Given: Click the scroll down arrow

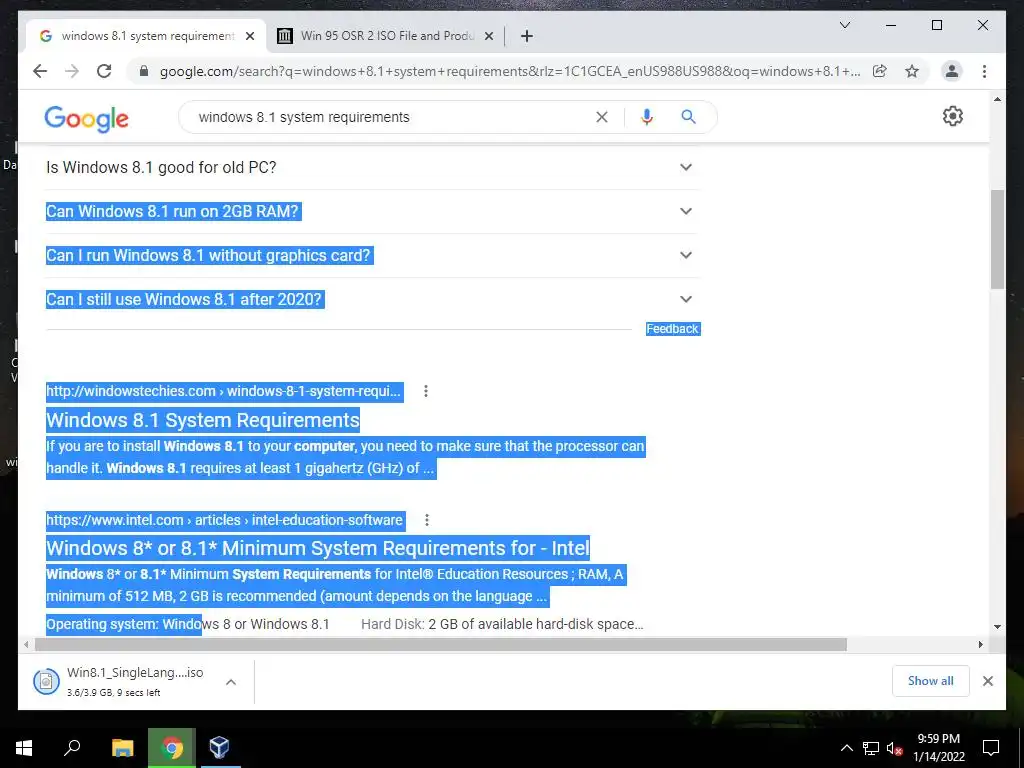Looking at the screenshot, I should [x=997, y=626].
